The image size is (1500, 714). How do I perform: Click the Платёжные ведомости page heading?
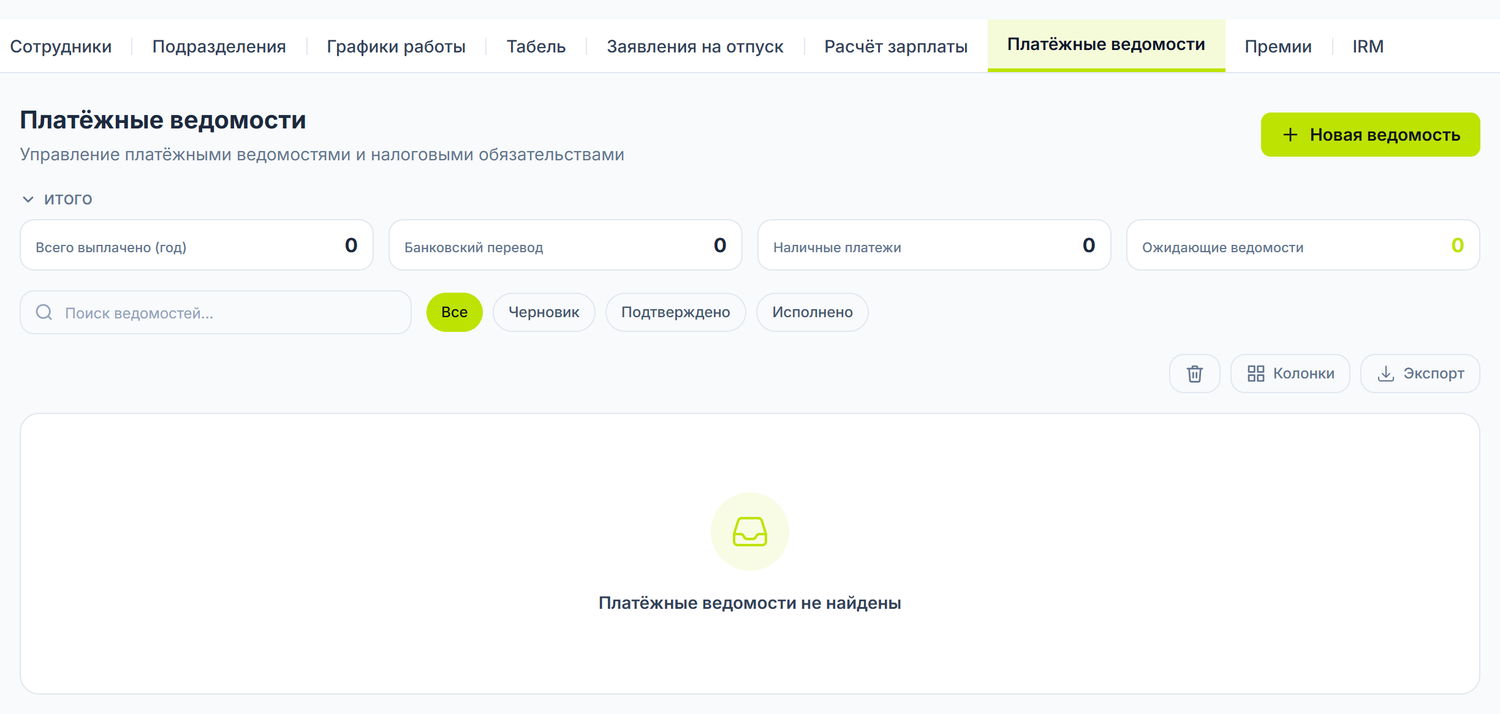(163, 120)
